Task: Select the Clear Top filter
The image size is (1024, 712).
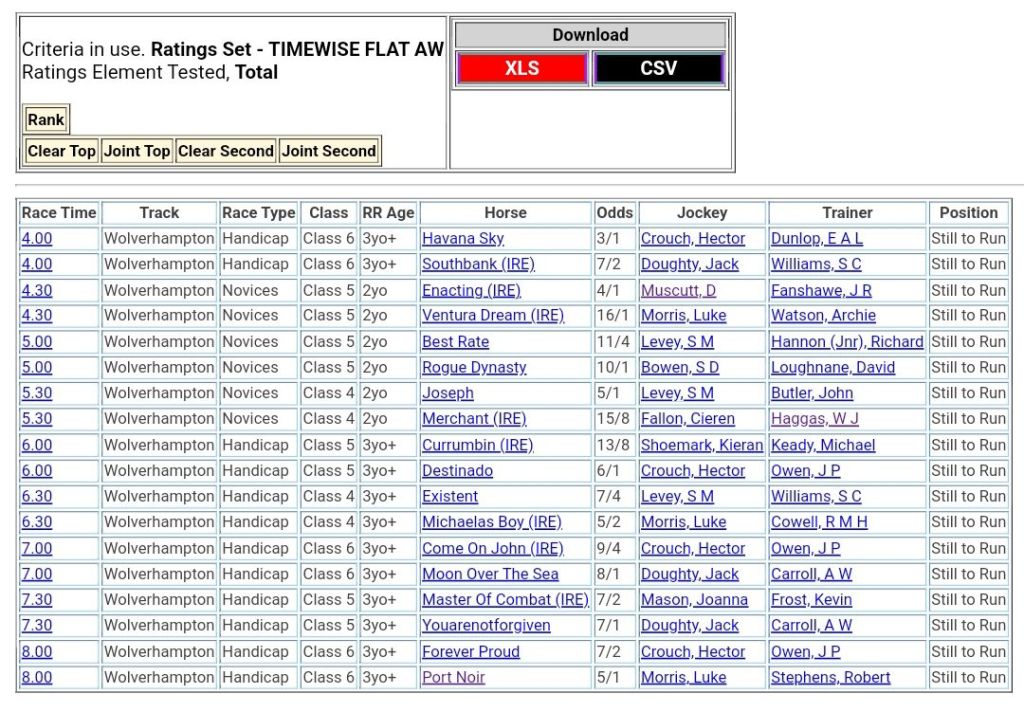Action: [x=61, y=151]
